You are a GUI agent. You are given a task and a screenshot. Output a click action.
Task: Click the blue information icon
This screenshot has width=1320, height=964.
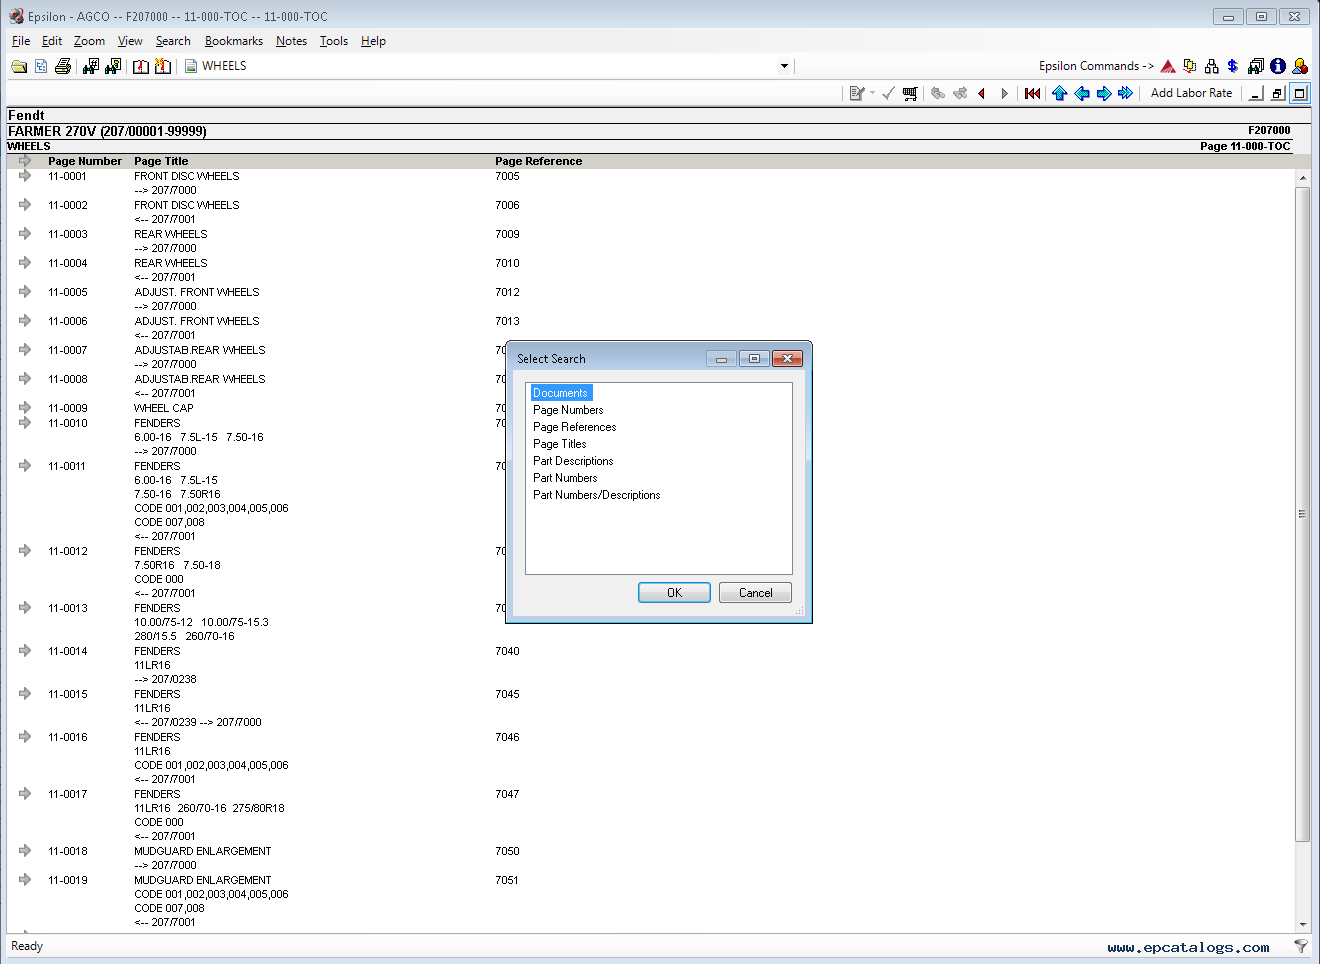click(x=1278, y=66)
